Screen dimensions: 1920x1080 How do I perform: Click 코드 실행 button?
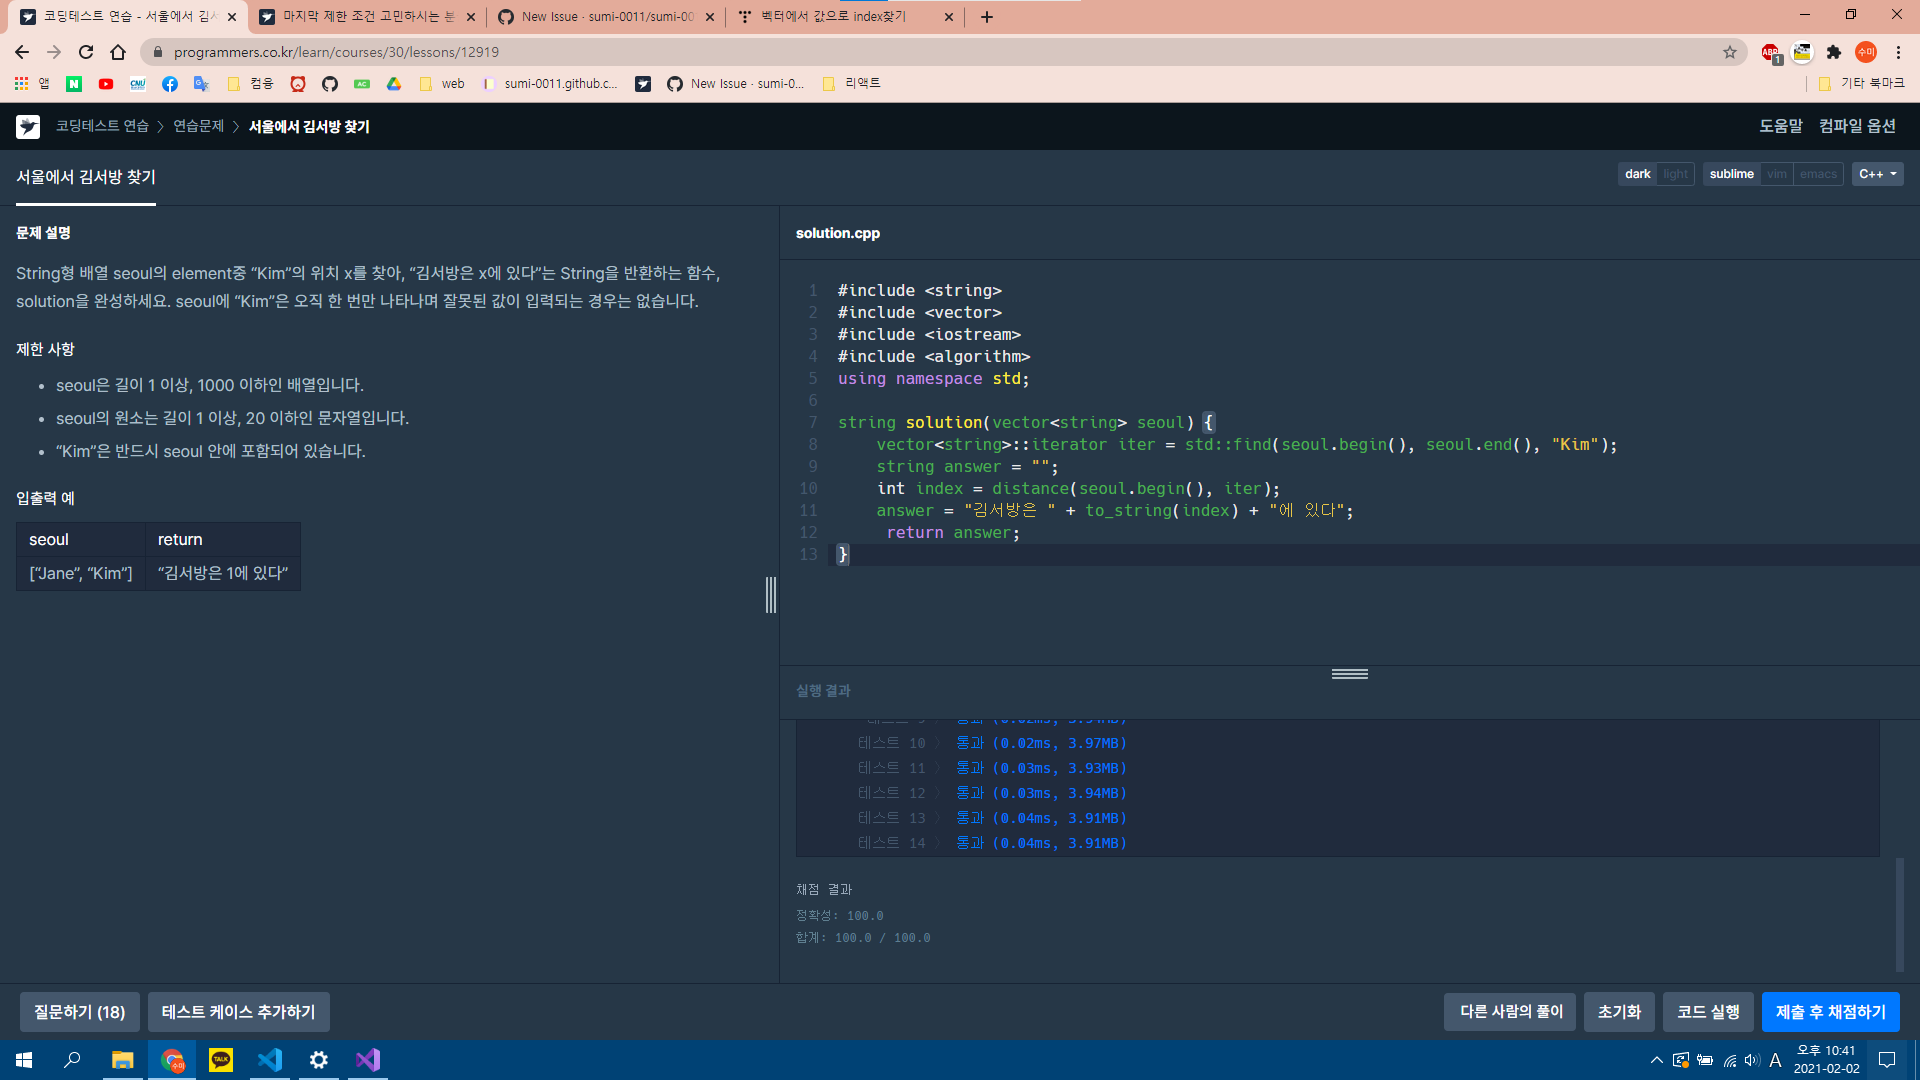pos(1708,1012)
